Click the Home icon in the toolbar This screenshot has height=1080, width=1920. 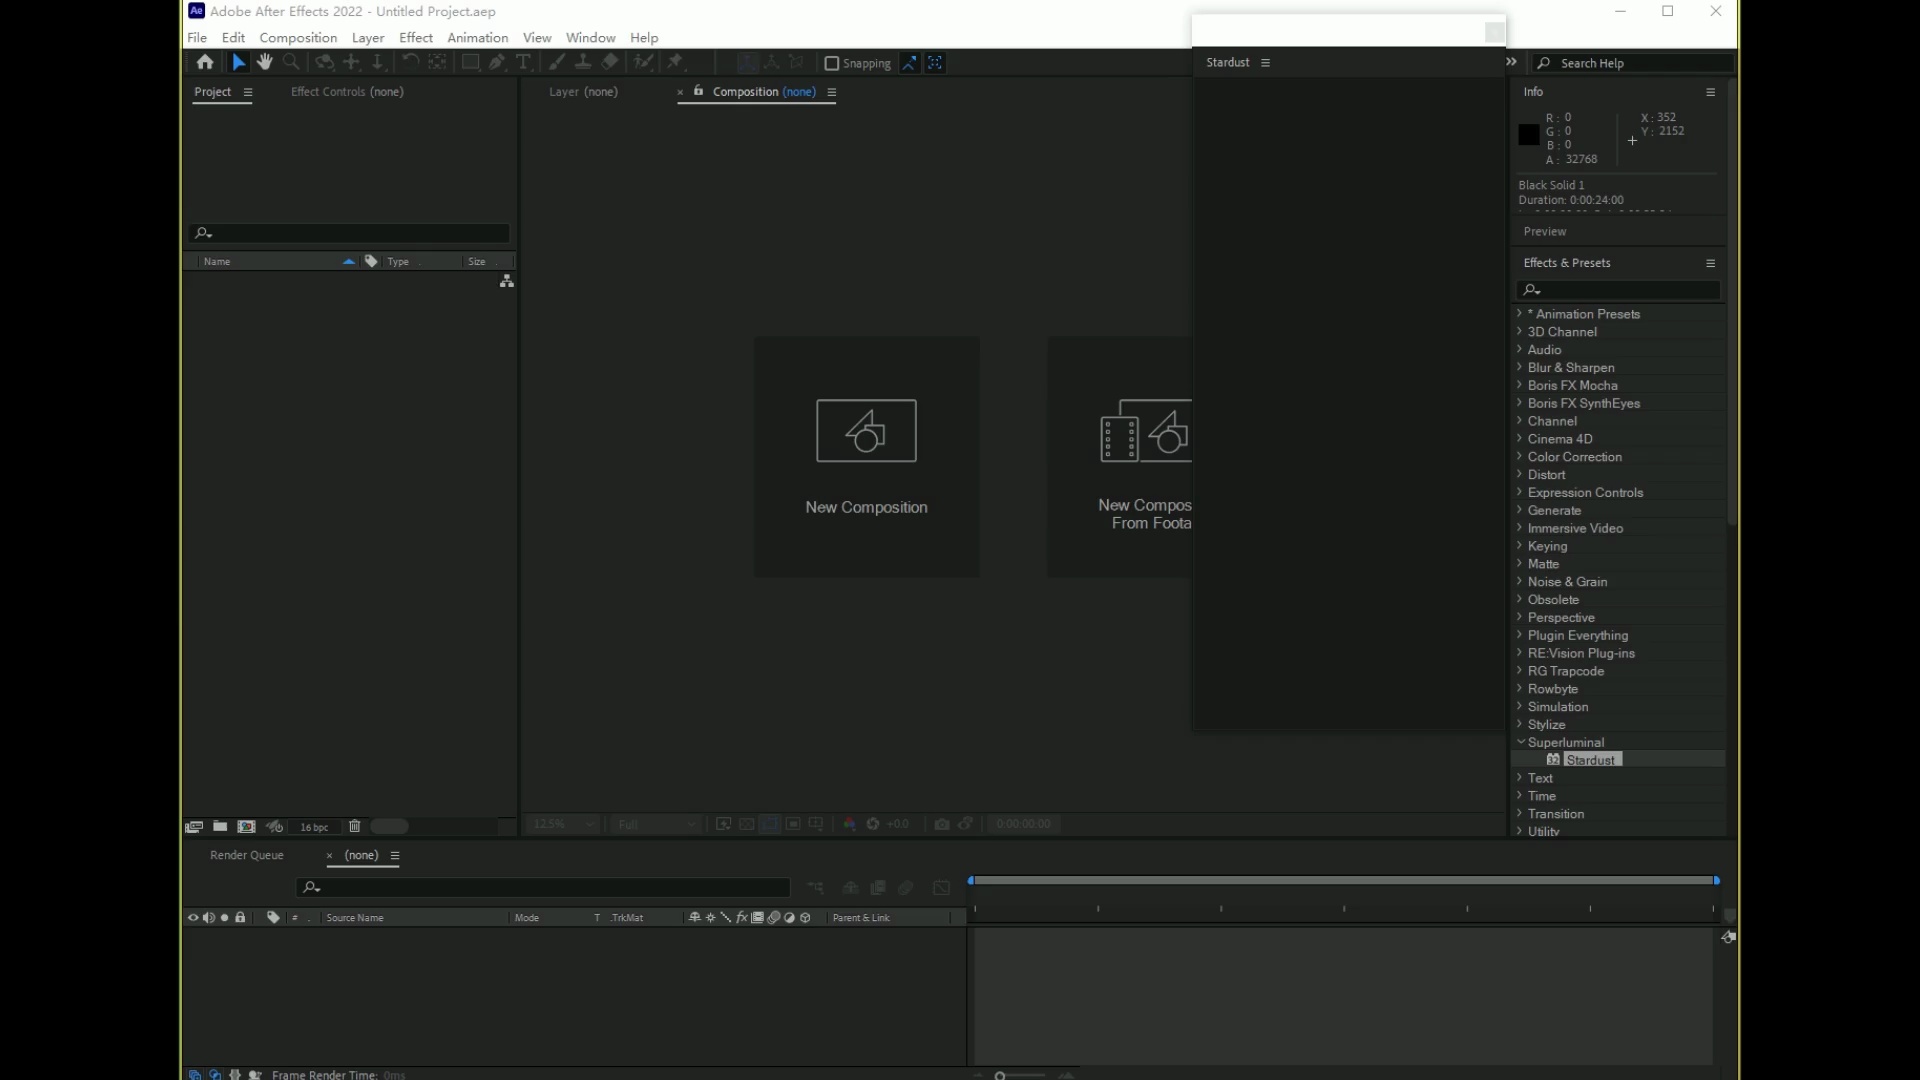click(205, 62)
